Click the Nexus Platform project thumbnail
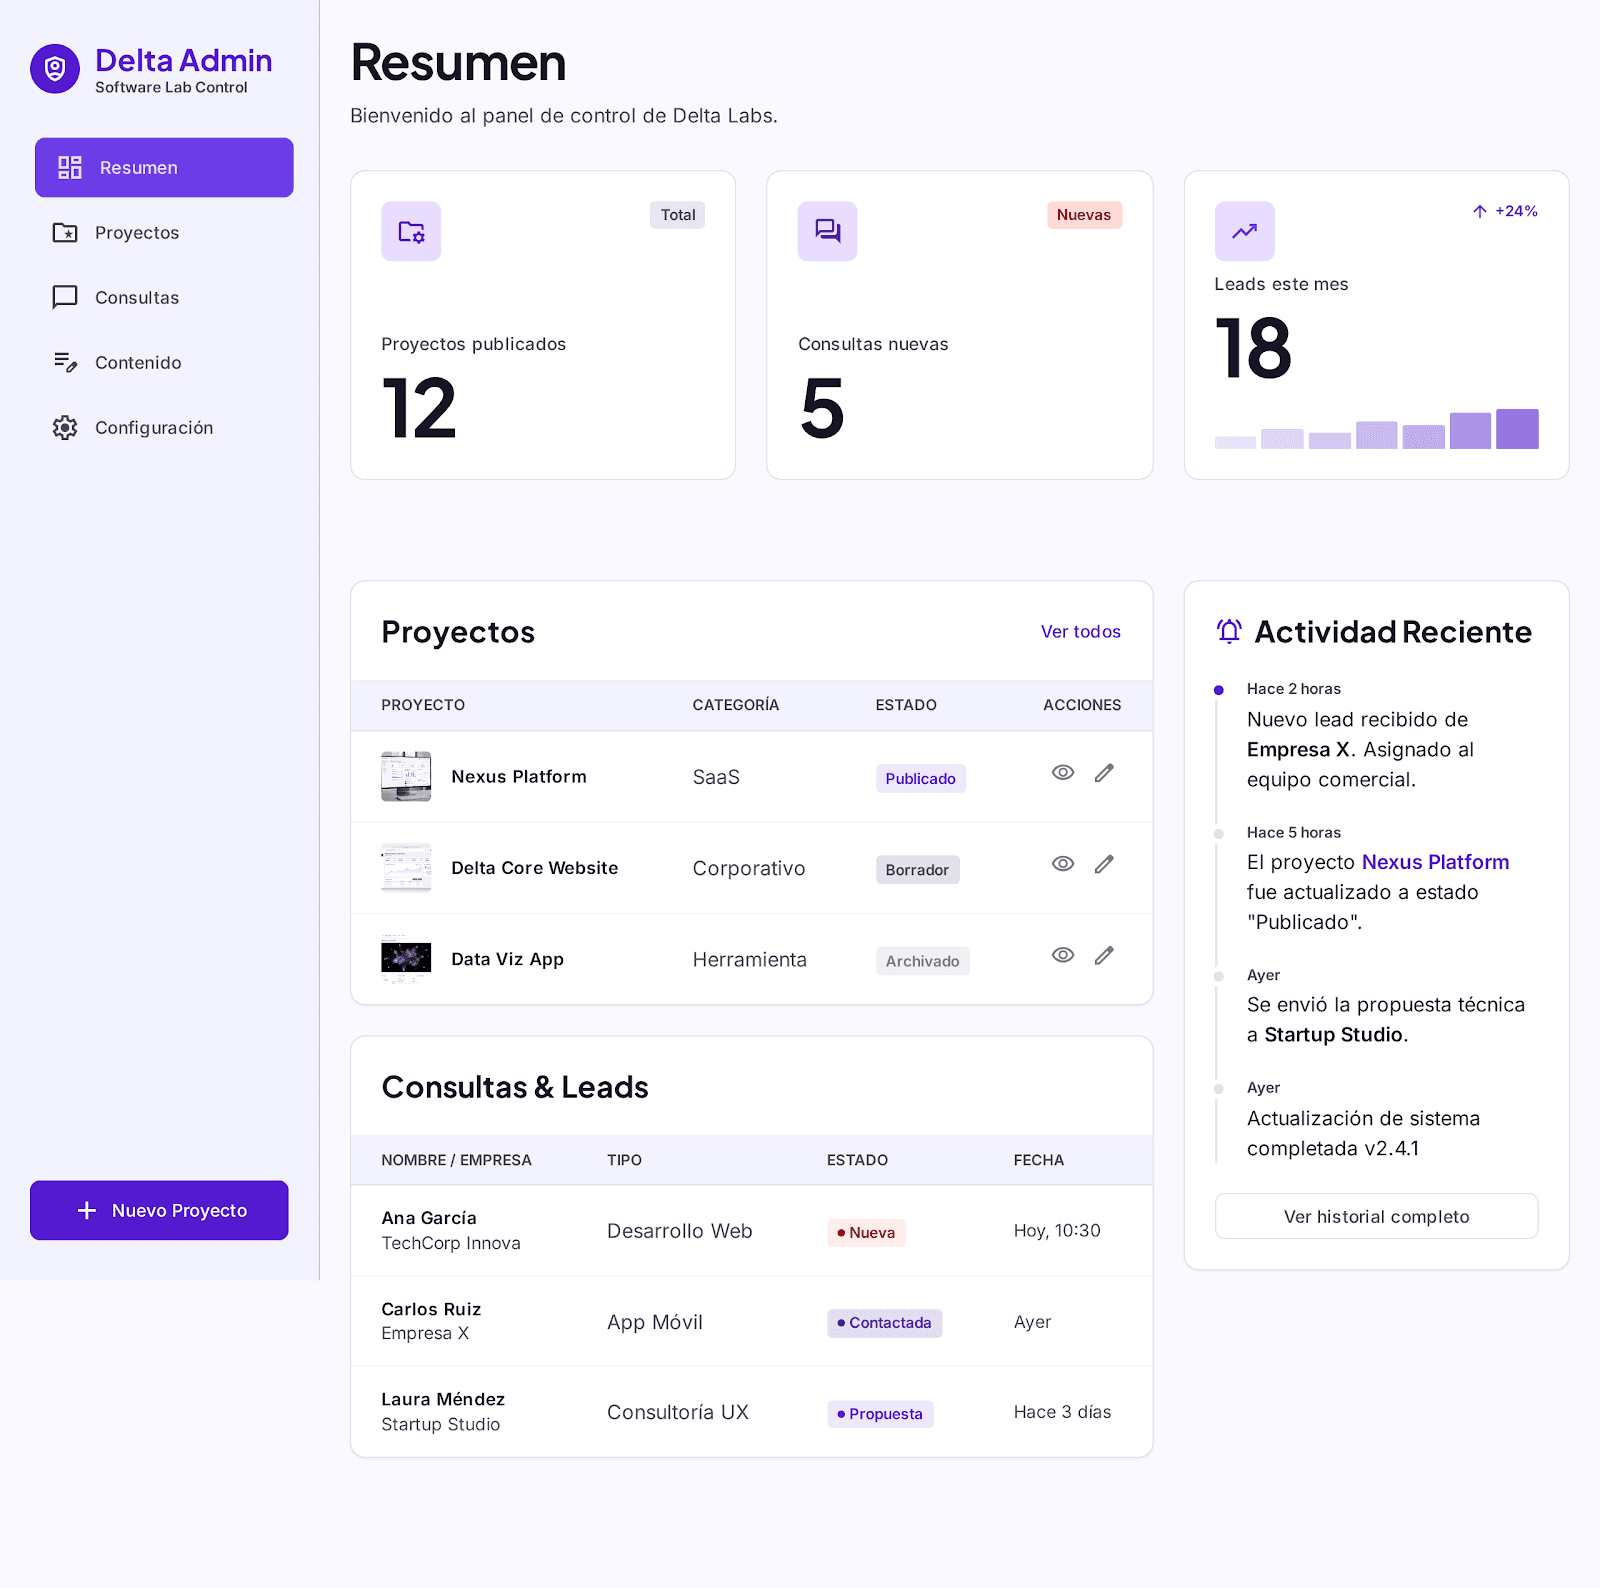This screenshot has height=1588, width=1600. (406, 777)
